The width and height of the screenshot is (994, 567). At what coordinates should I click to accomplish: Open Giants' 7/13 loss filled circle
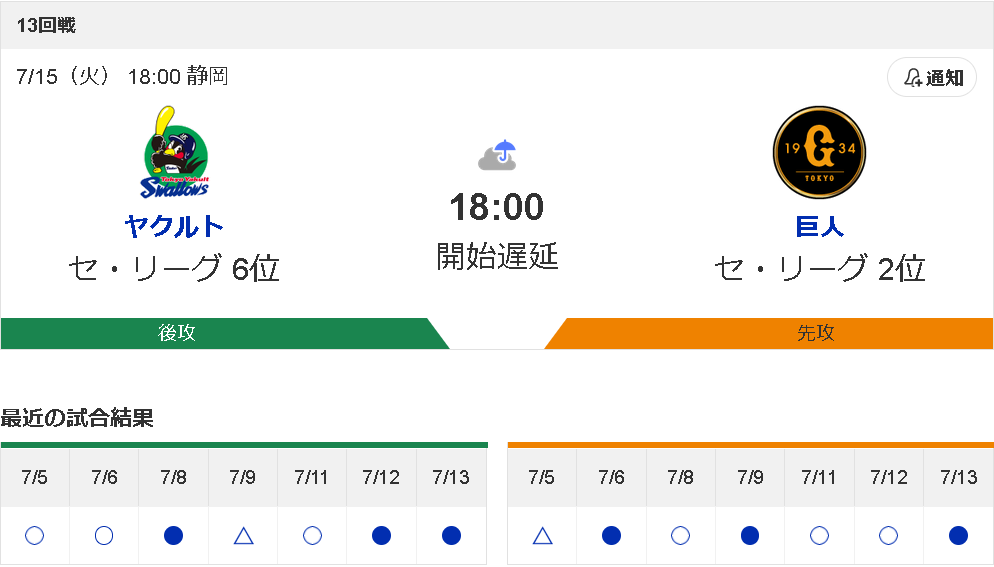click(958, 536)
